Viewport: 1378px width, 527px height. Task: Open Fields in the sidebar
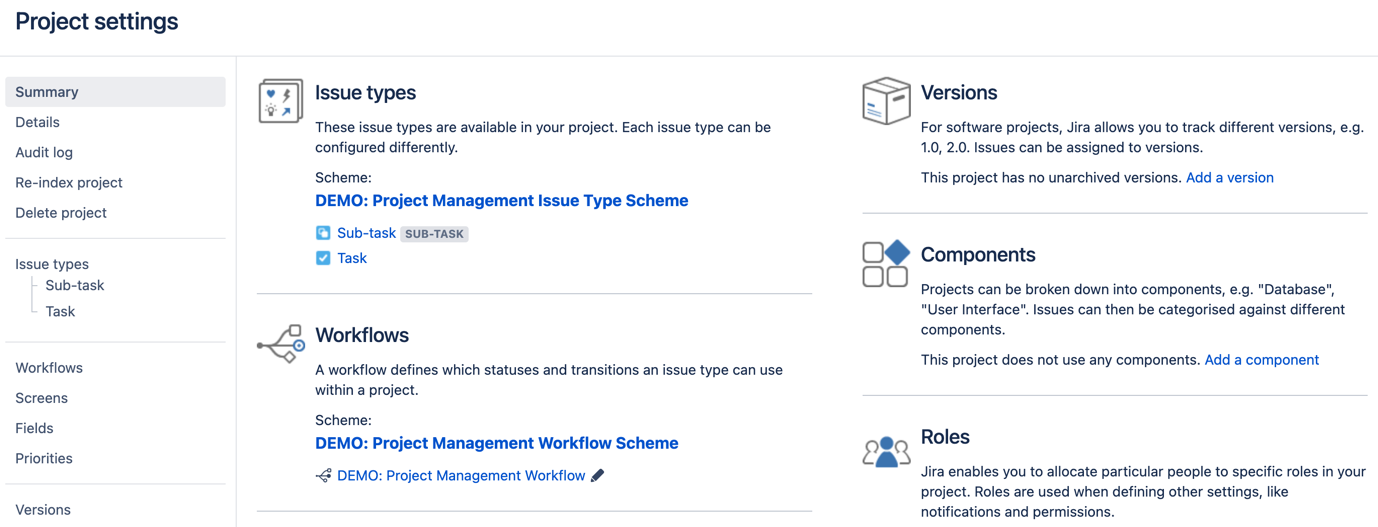coord(34,428)
